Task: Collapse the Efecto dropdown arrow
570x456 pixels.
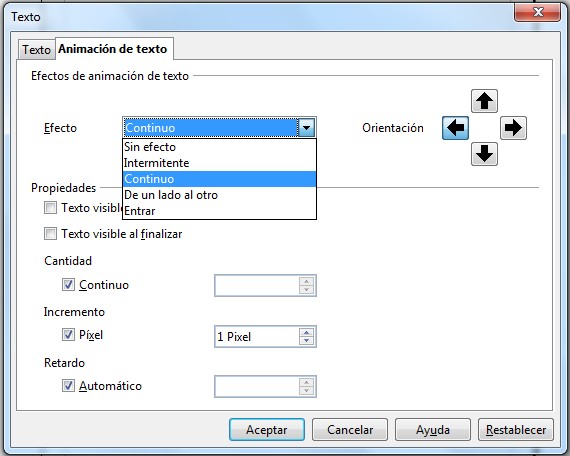Action: click(306, 128)
